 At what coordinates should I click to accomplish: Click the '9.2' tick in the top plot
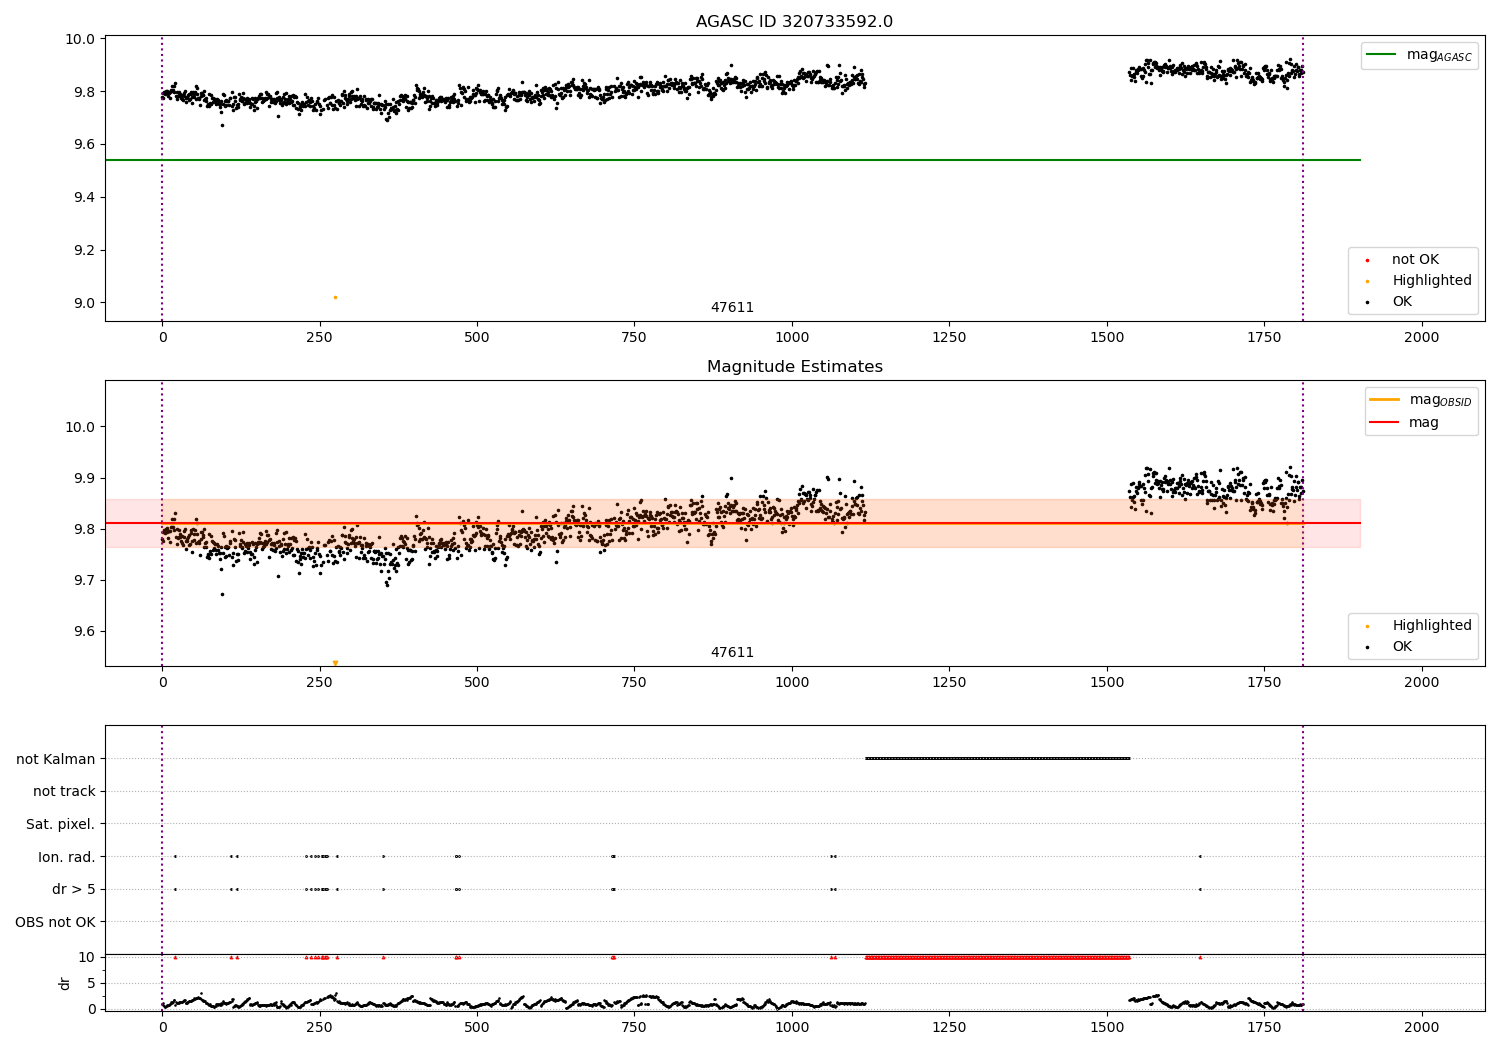(85, 250)
